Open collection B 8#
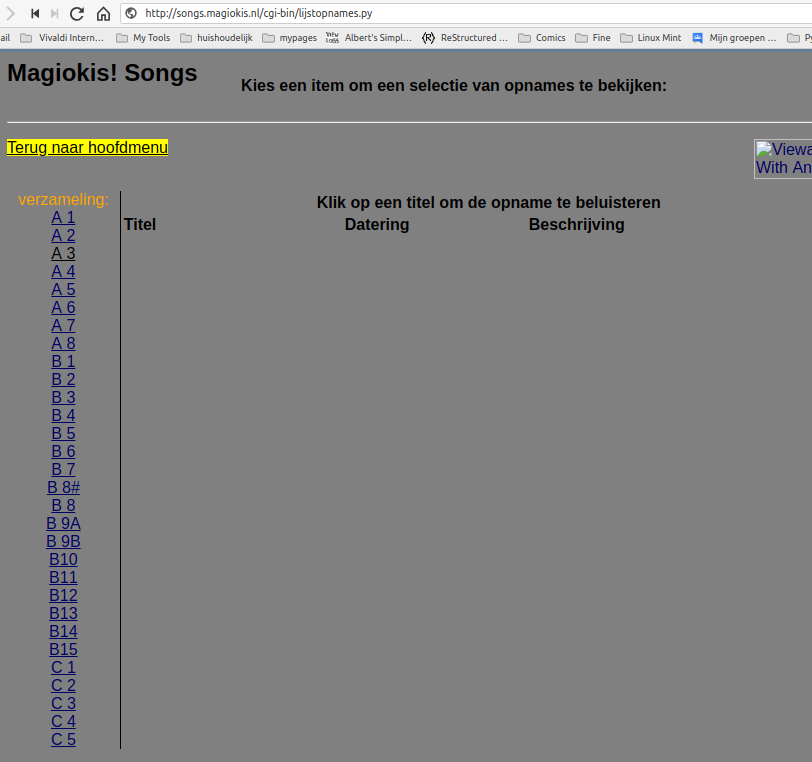The width and height of the screenshot is (812, 762). click(x=63, y=487)
